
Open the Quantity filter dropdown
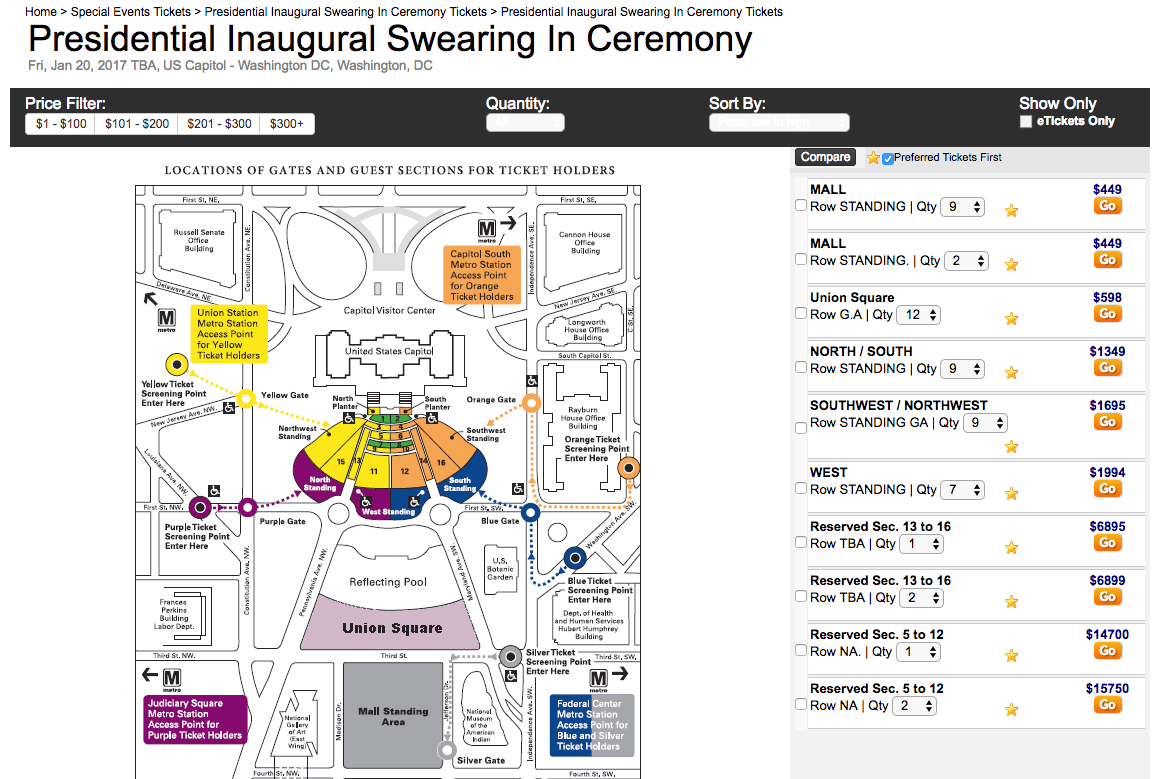coord(525,123)
